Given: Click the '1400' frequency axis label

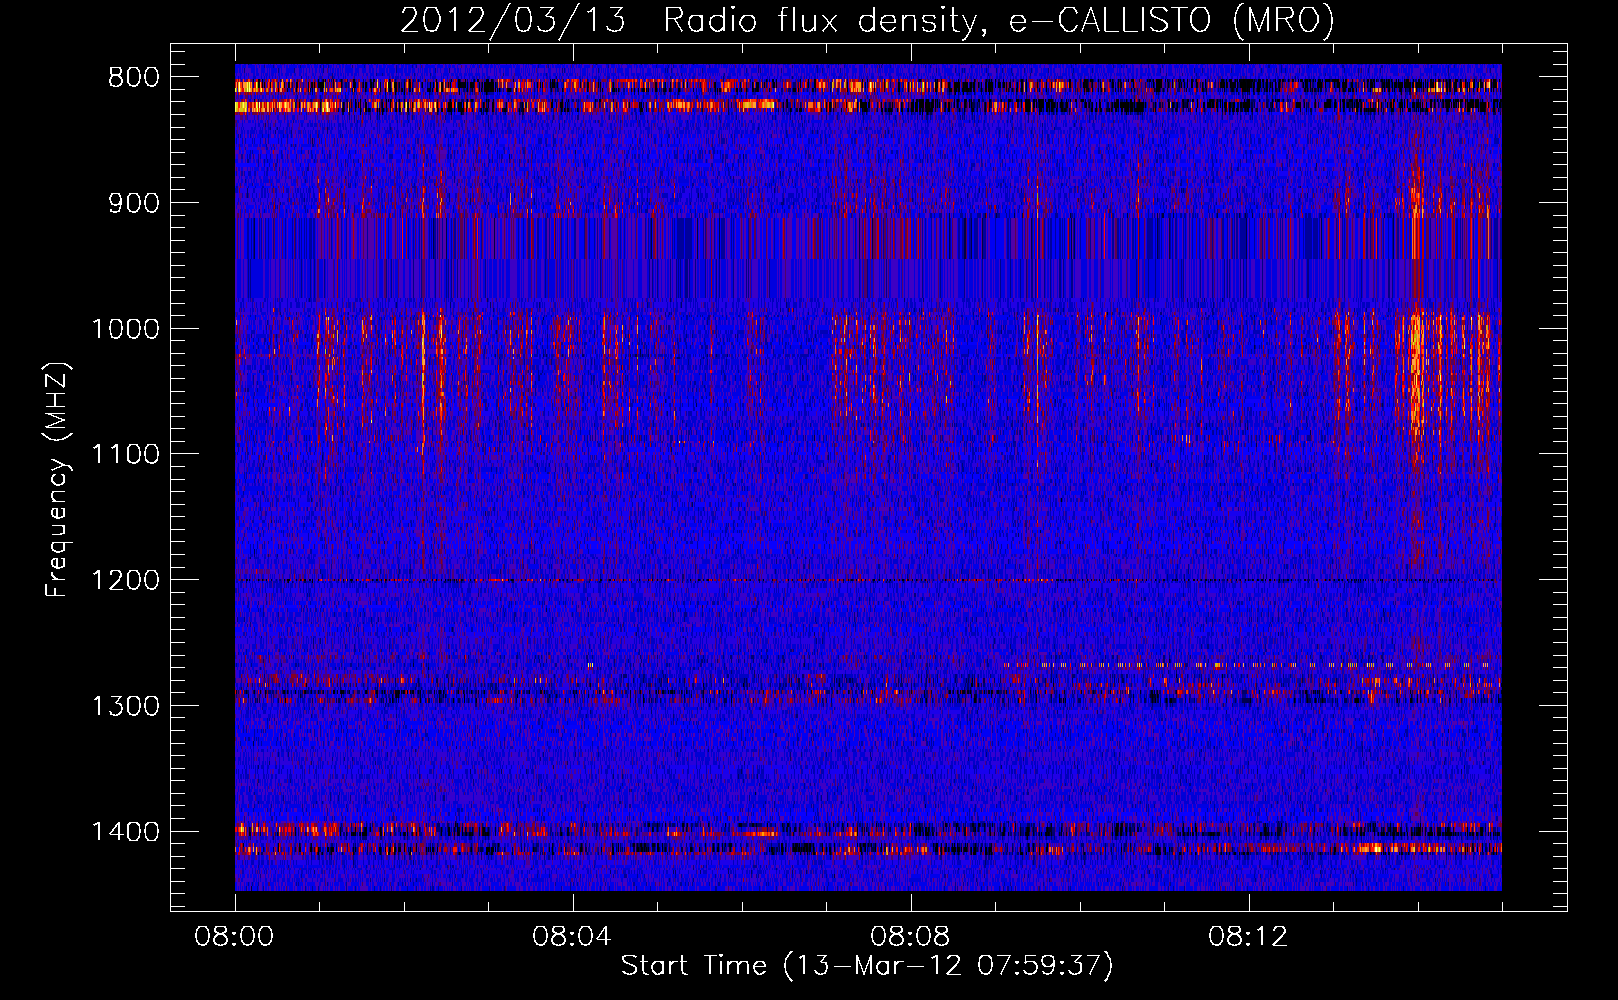Looking at the screenshot, I should pos(125,832).
